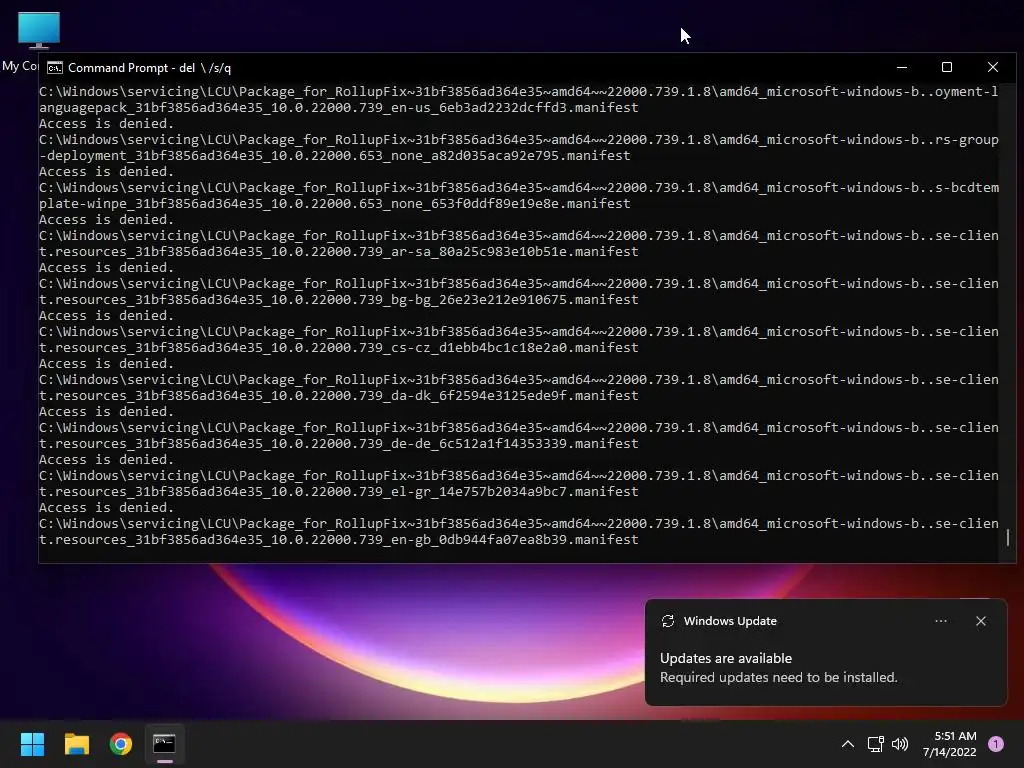1024x768 pixels.
Task: Click the a82d035aca92e795.manifest line
Action: pos(334,155)
